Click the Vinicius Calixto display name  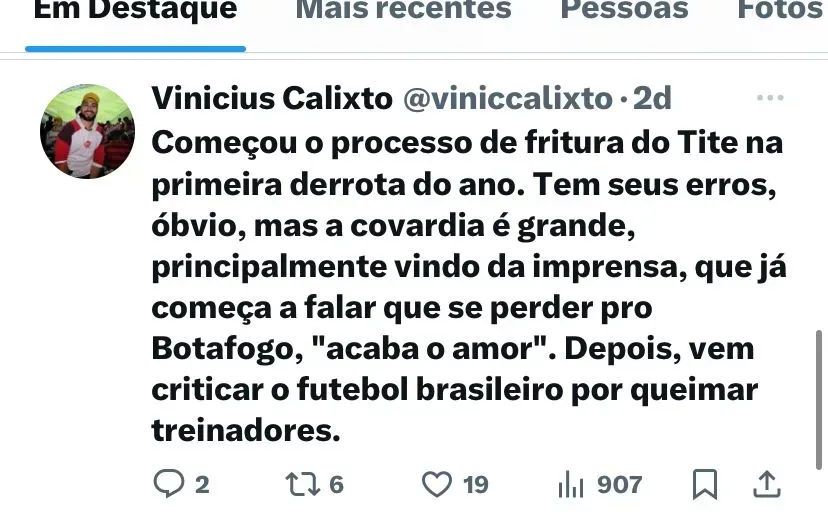click(272, 98)
